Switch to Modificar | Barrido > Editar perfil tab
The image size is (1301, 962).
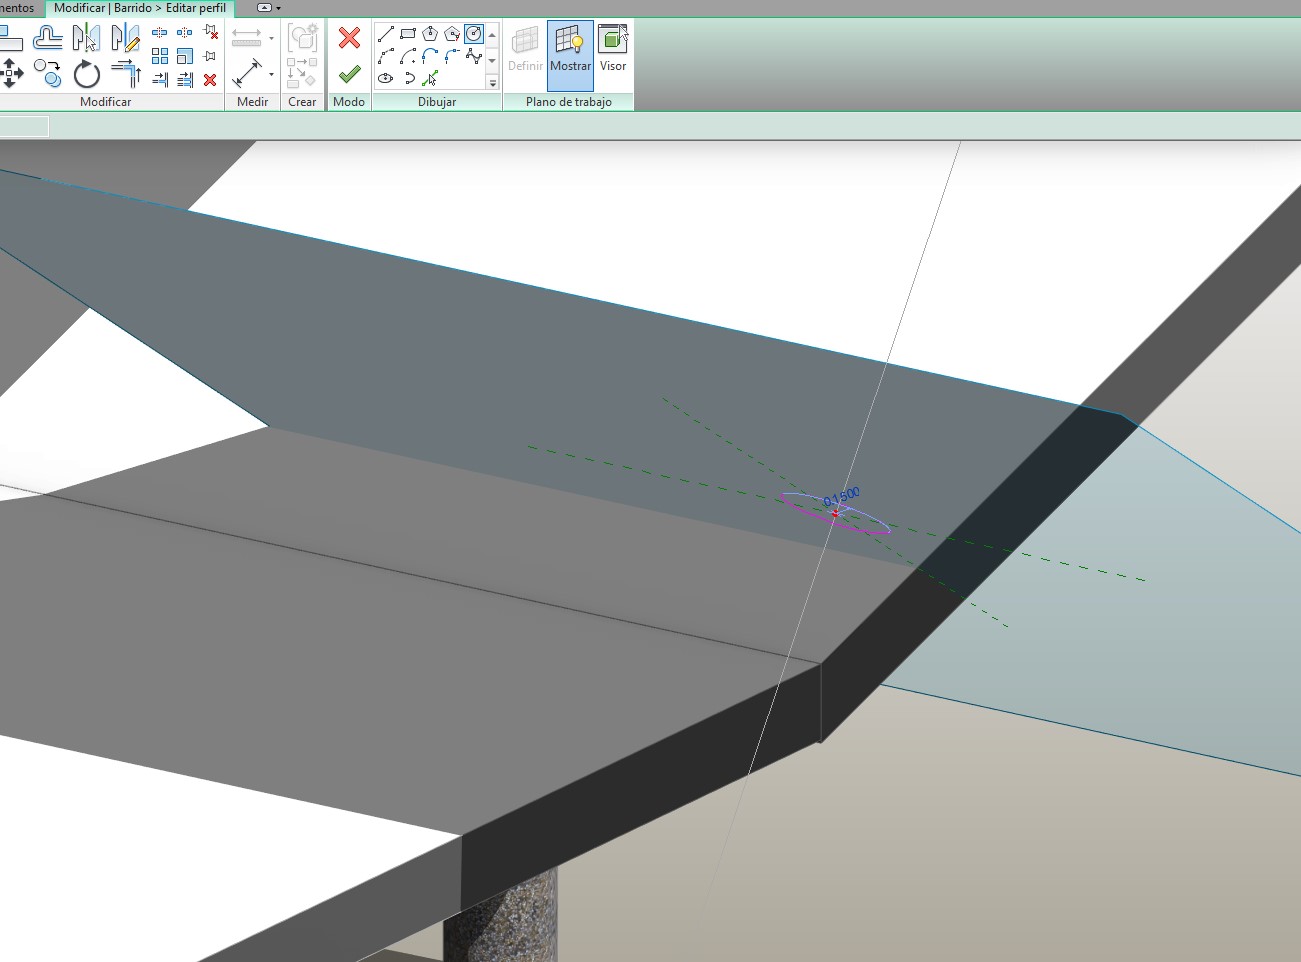[x=140, y=8]
